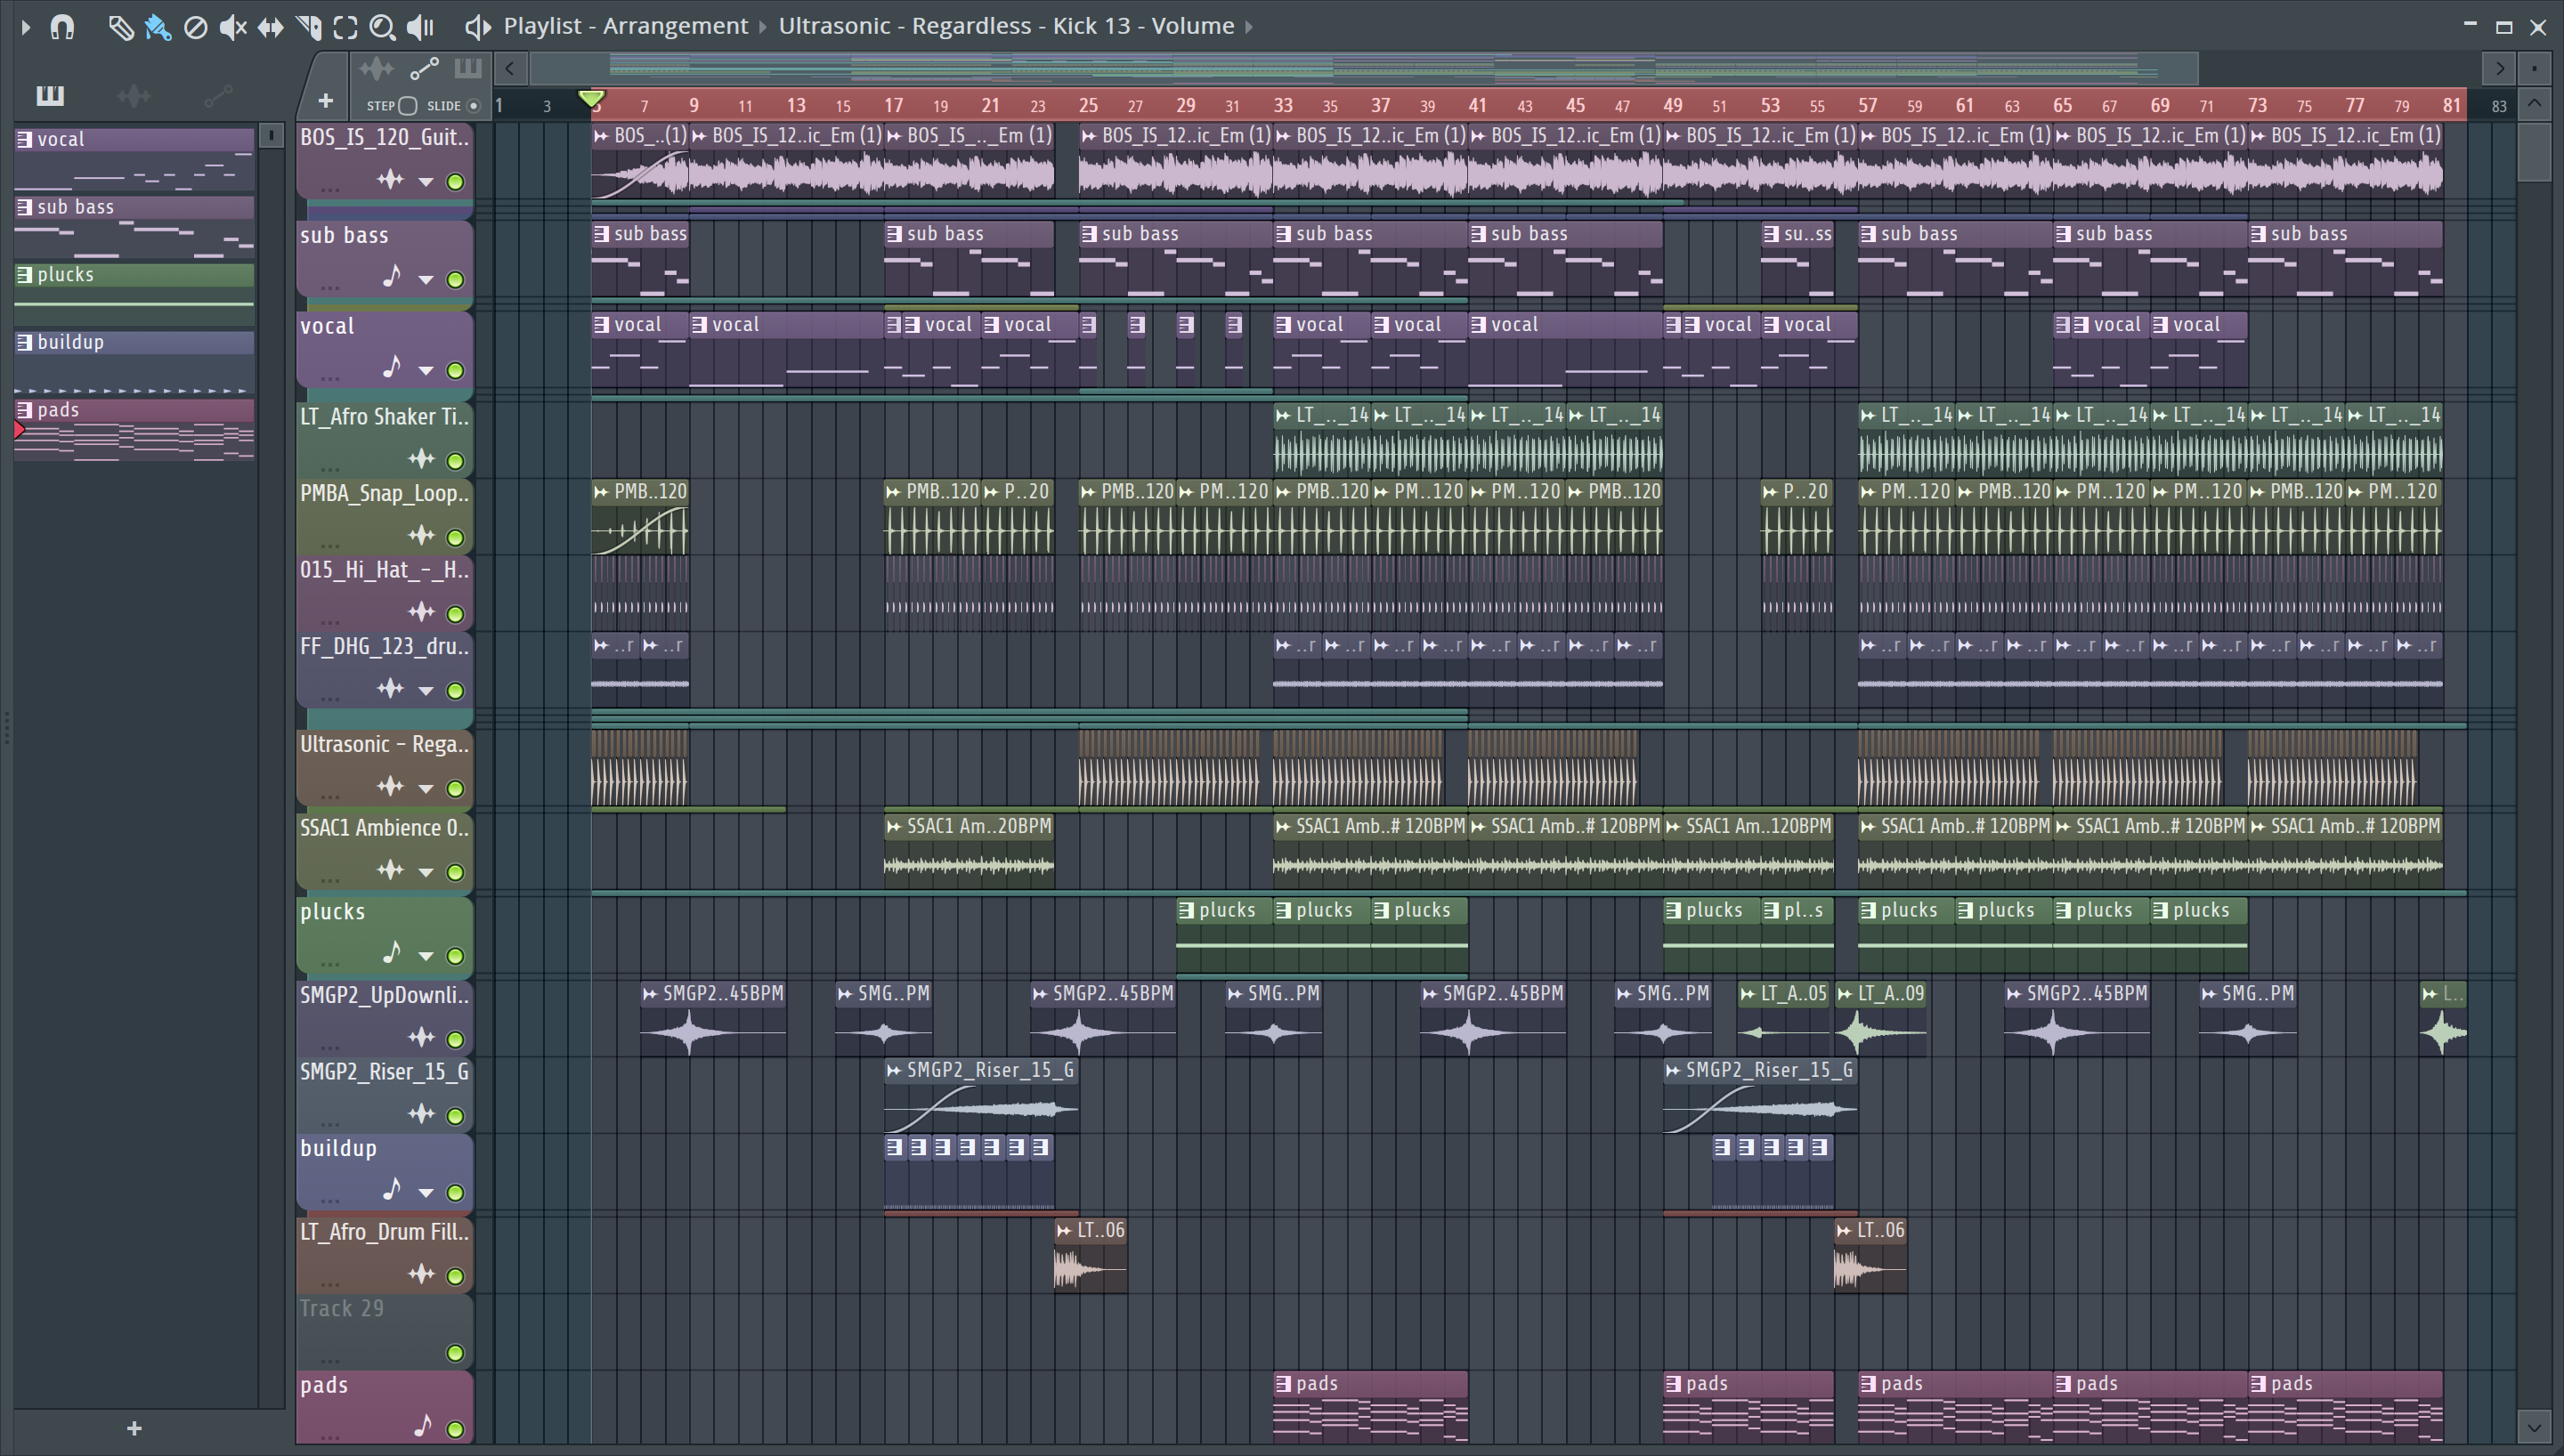Open the SSAC1 Ambience track dropdown arrow
2564x1456 pixels.
426,871
